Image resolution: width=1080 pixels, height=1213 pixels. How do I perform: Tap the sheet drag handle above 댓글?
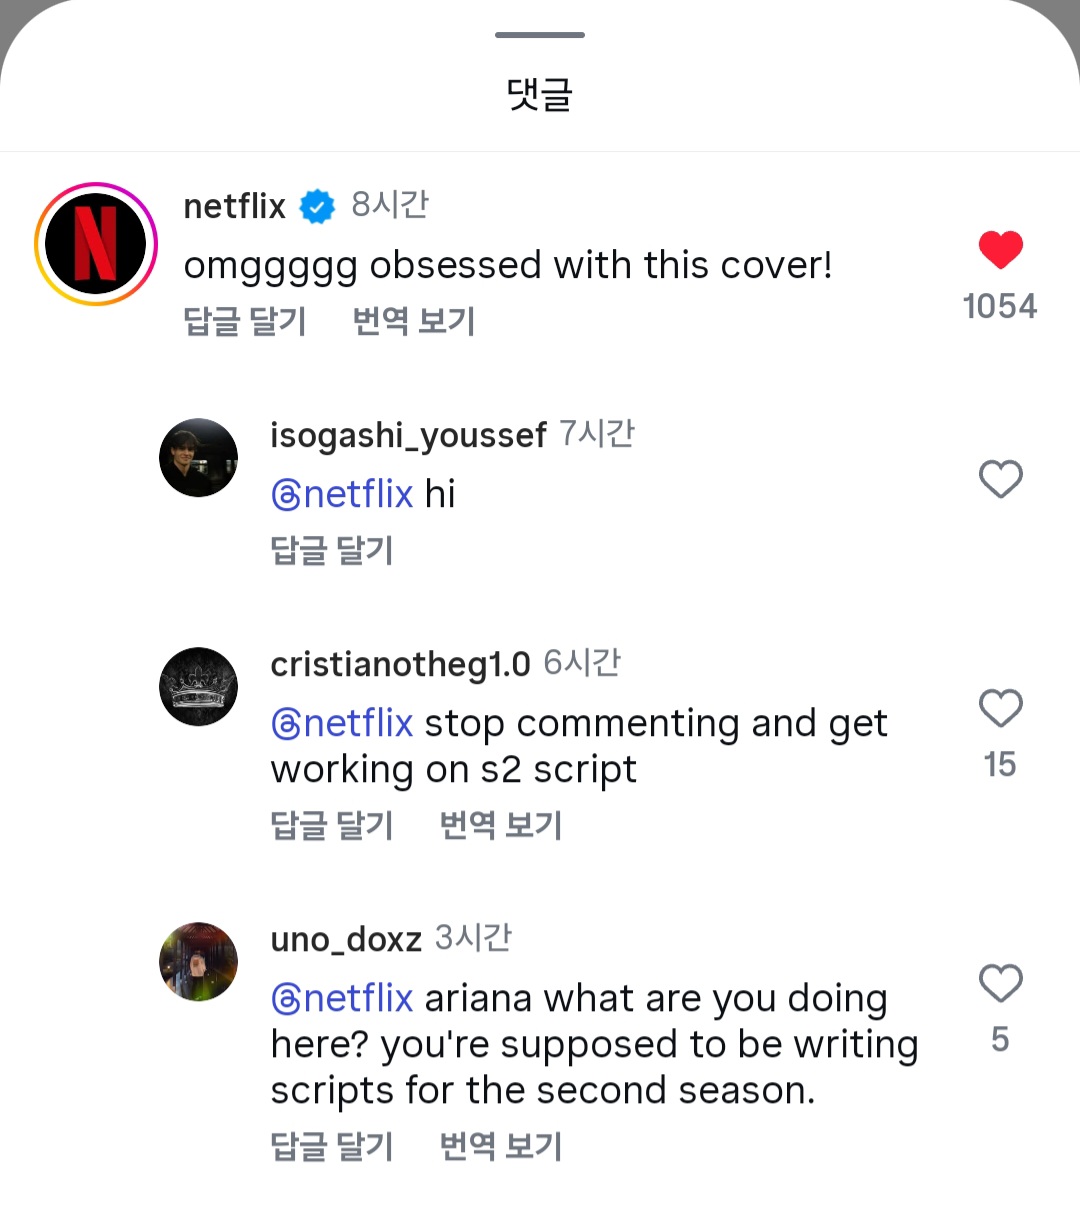click(x=540, y=35)
